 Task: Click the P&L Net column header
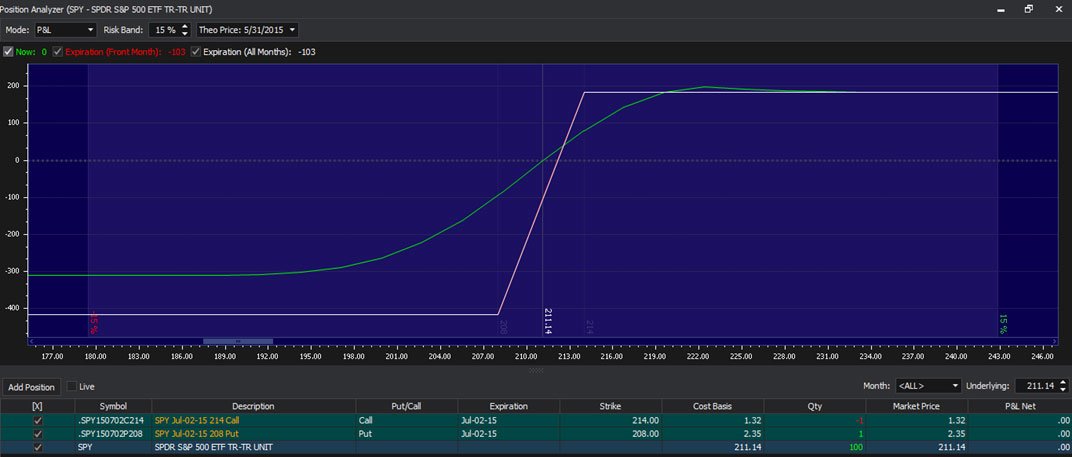coord(1018,406)
